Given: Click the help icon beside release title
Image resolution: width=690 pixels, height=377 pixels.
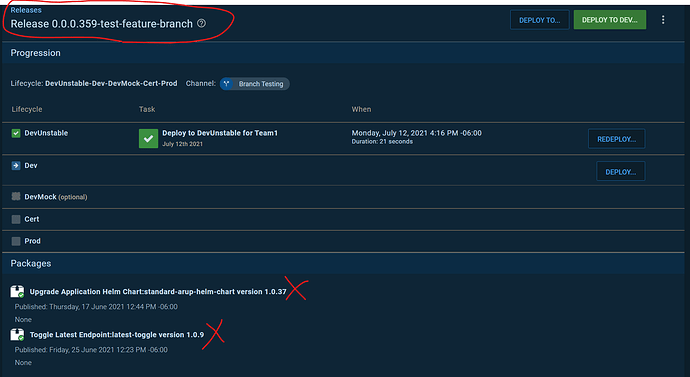Looking at the screenshot, I should coord(201,23).
